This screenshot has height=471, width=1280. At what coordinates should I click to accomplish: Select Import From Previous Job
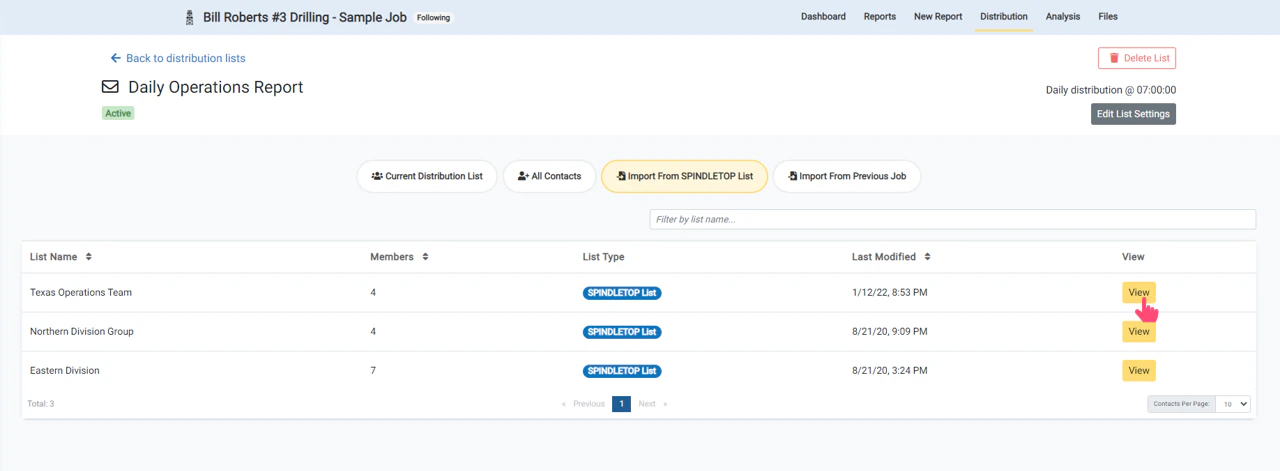coord(847,176)
